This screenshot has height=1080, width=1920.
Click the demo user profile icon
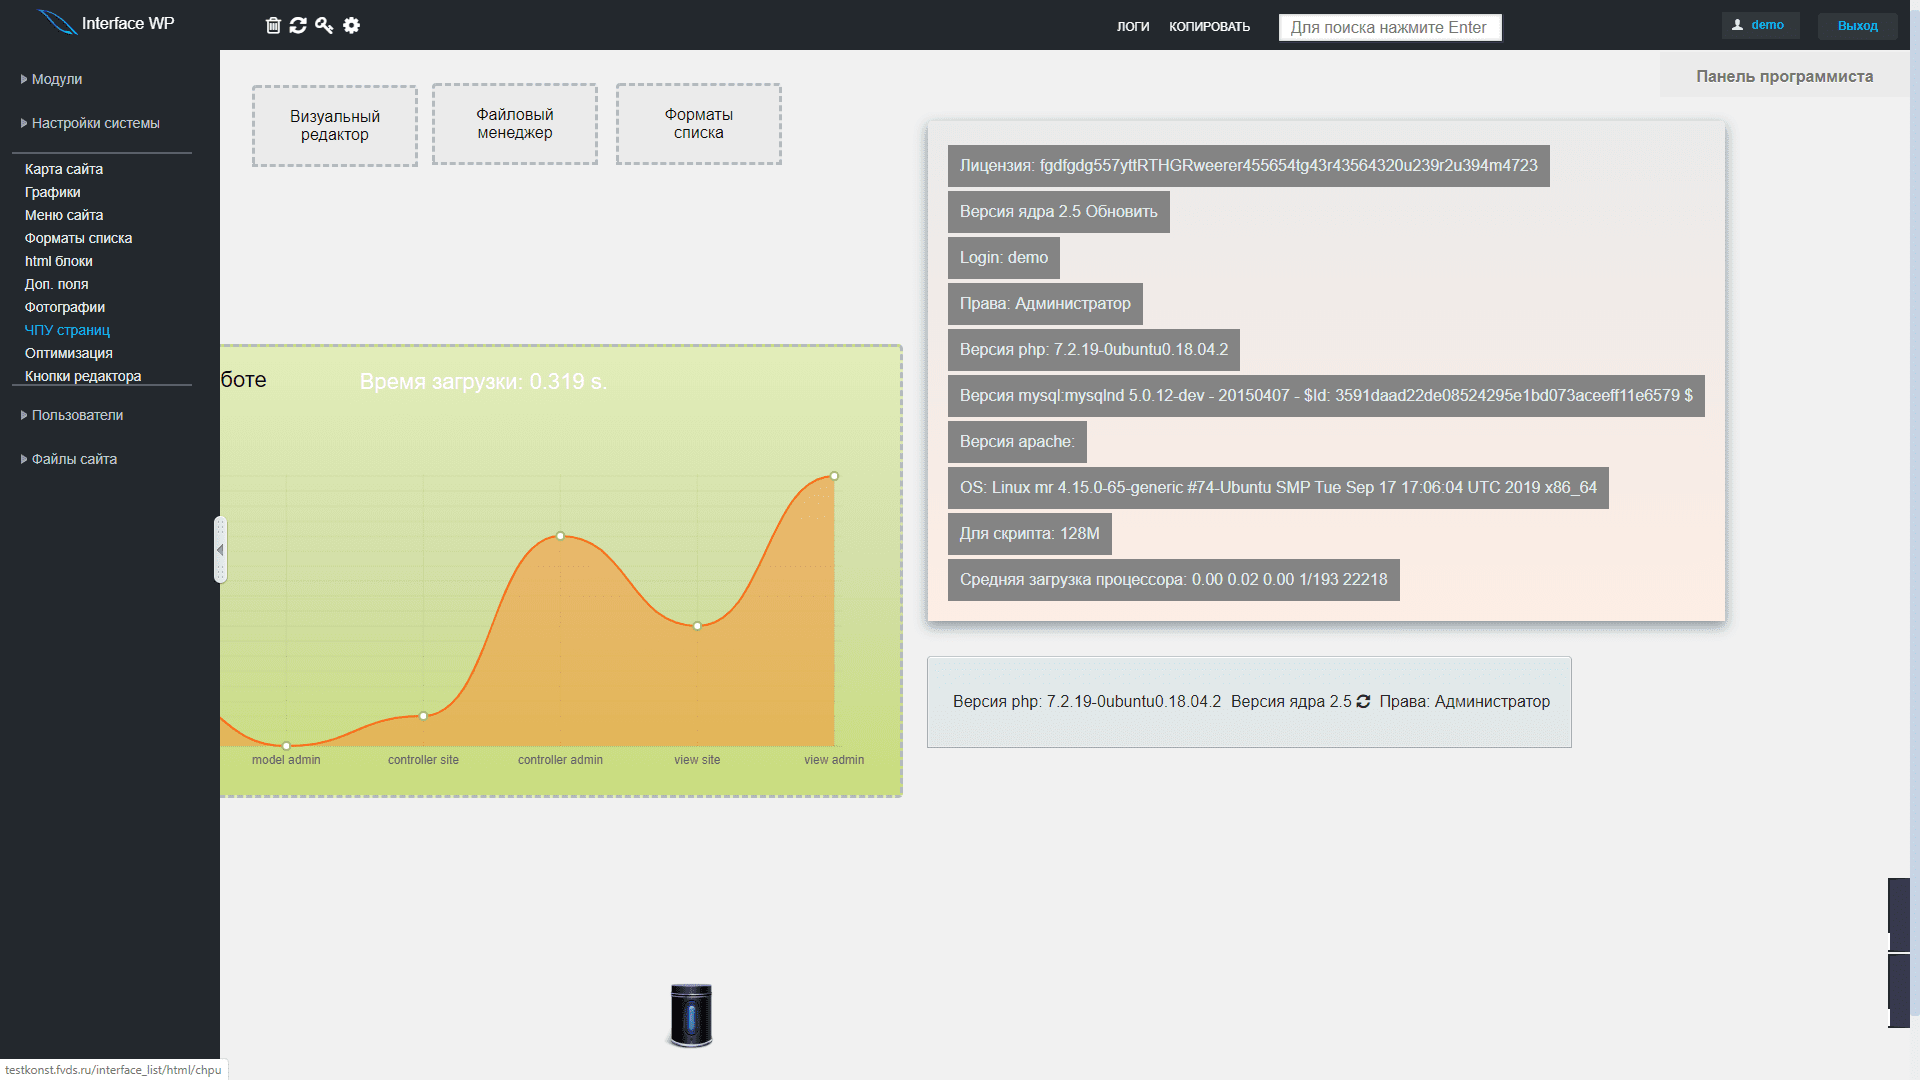tap(1738, 25)
